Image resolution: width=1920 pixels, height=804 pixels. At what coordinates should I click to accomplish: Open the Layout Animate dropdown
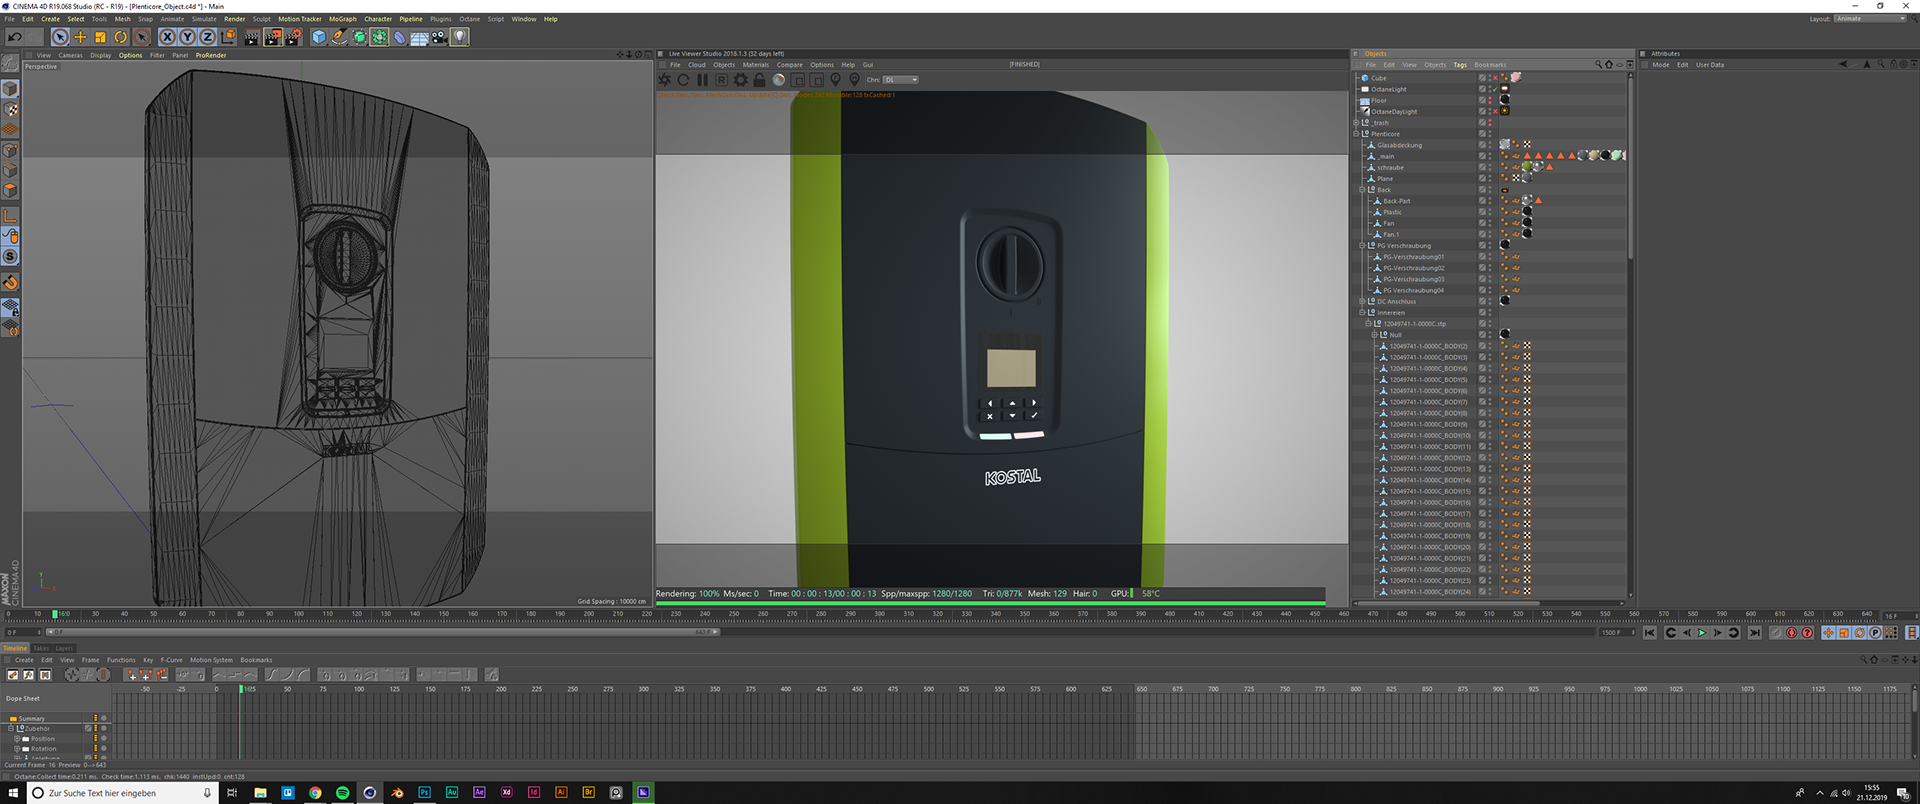pos(1871,19)
